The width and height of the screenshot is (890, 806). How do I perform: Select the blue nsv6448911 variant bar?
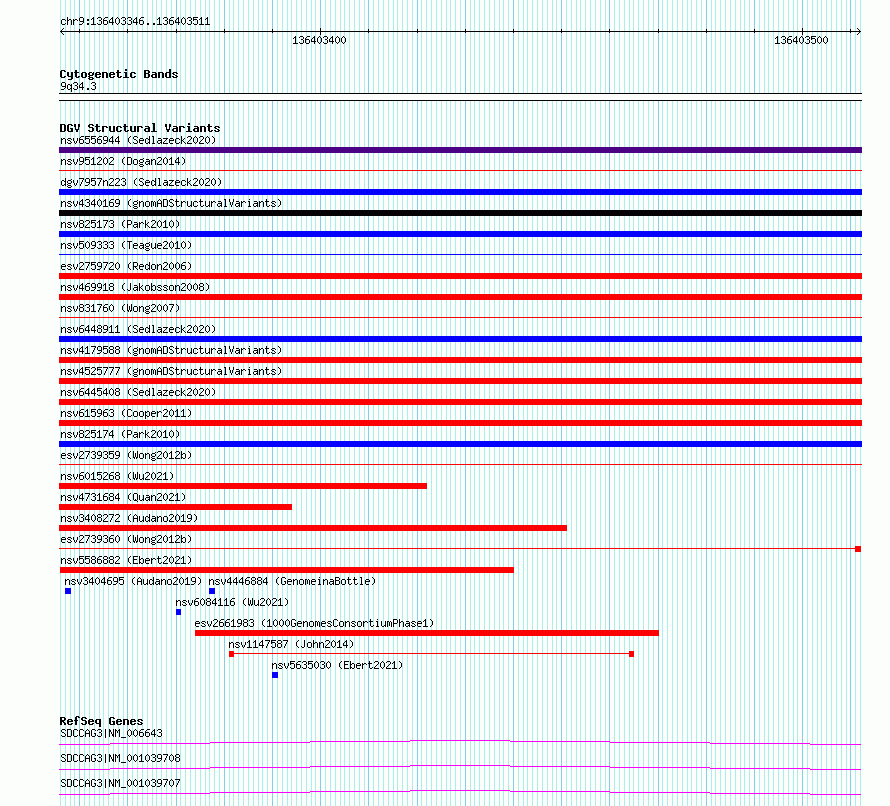[x=460, y=339]
